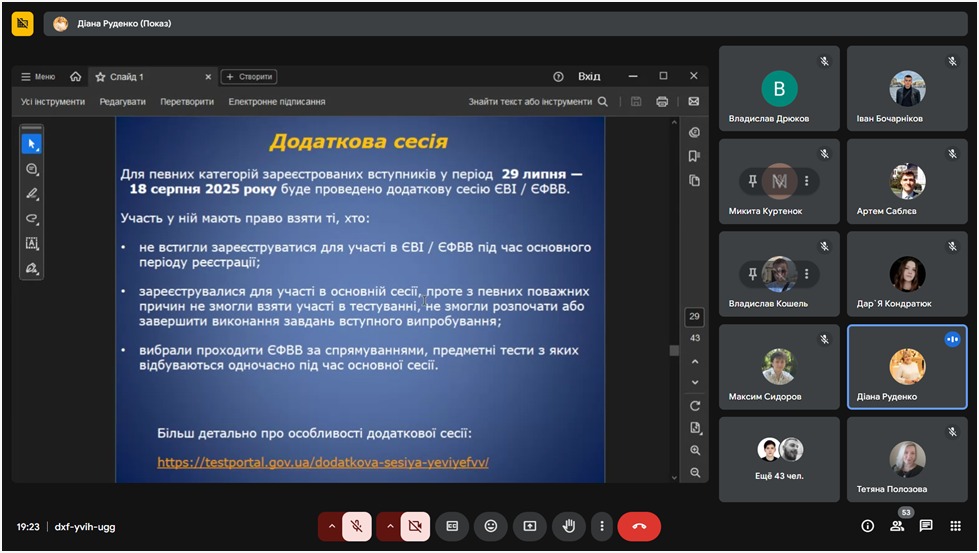Image resolution: width=979 pixels, height=553 pixels.
Task: Open the emoji reactions button
Action: point(491,526)
